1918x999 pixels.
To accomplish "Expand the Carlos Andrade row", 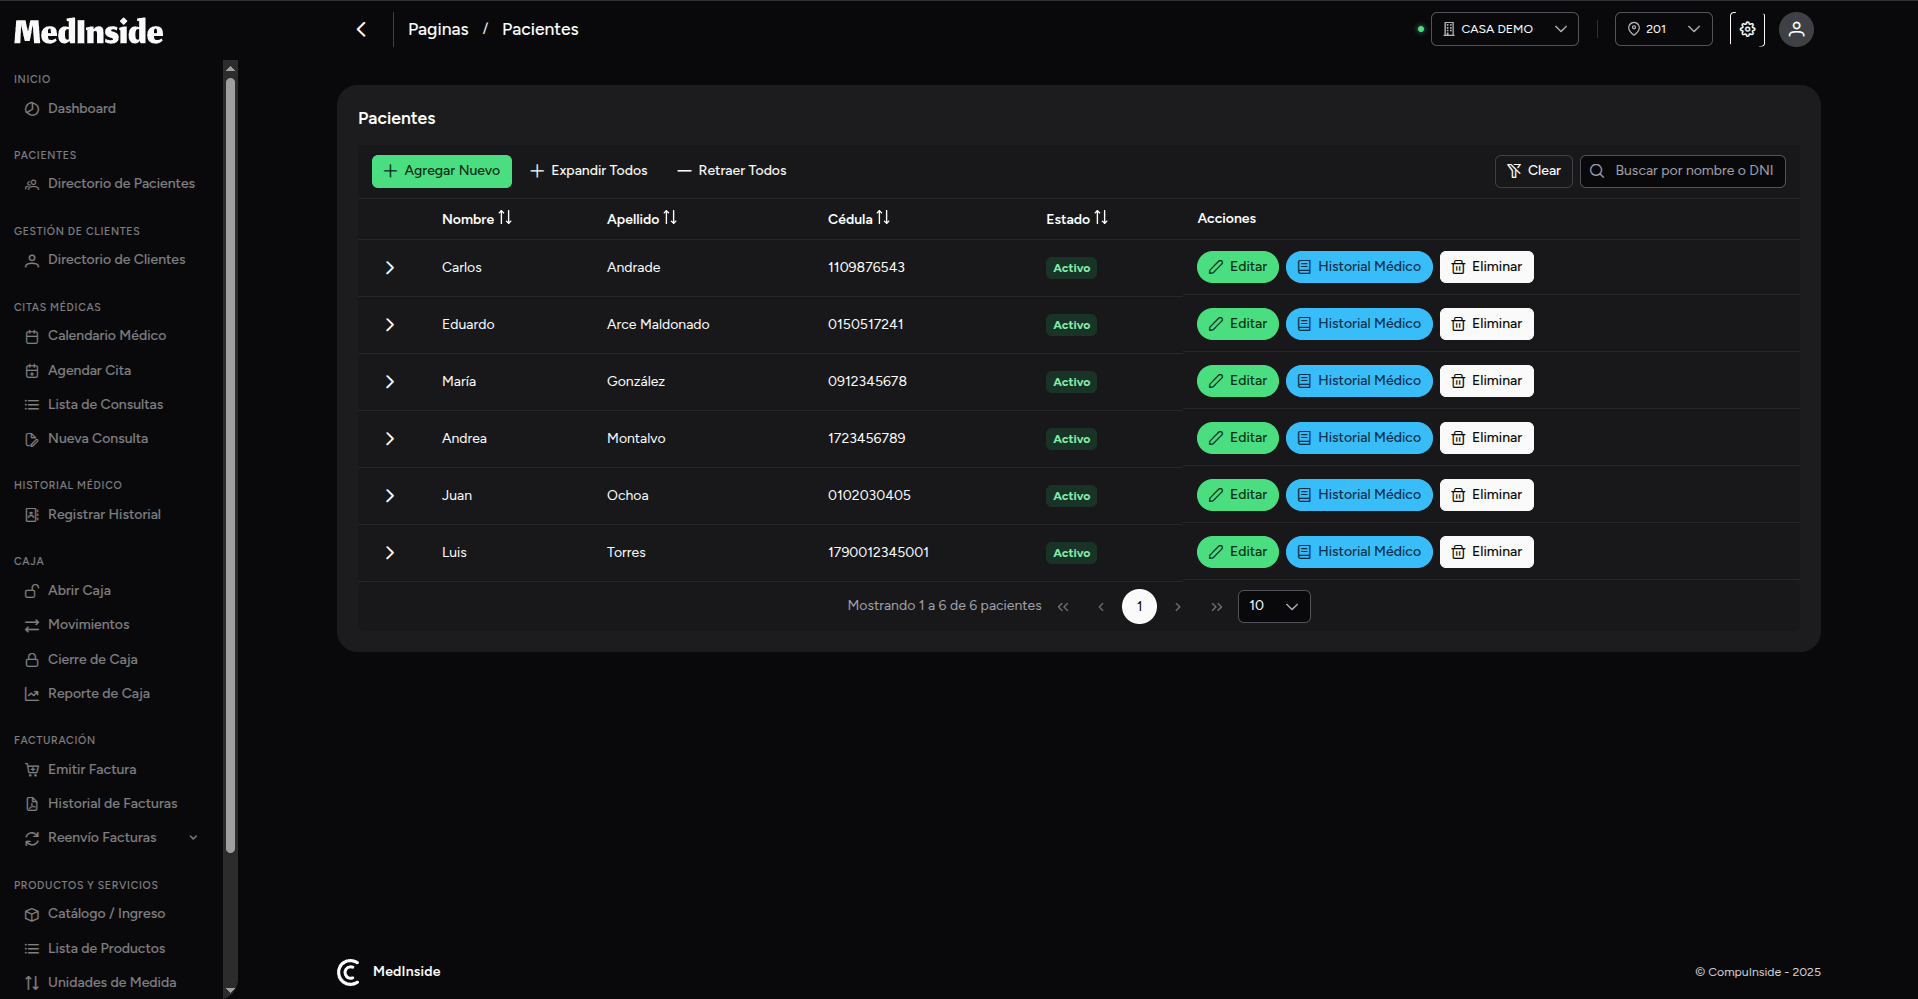I will coord(390,268).
